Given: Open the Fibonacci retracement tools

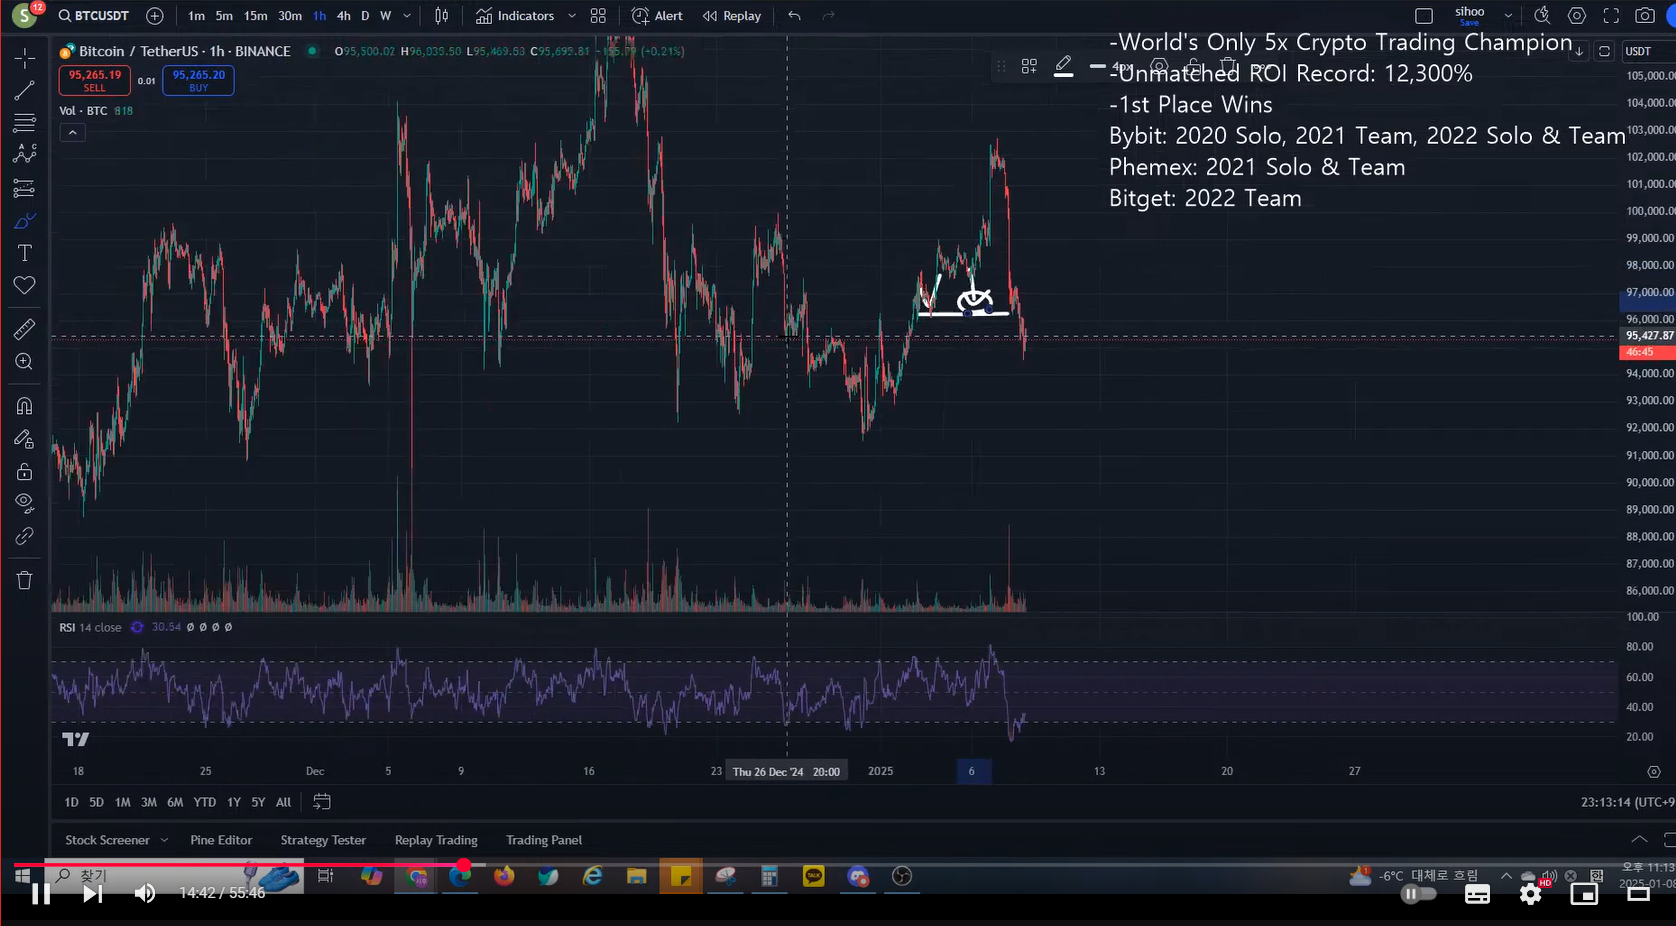Looking at the screenshot, I should coord(24,123).
